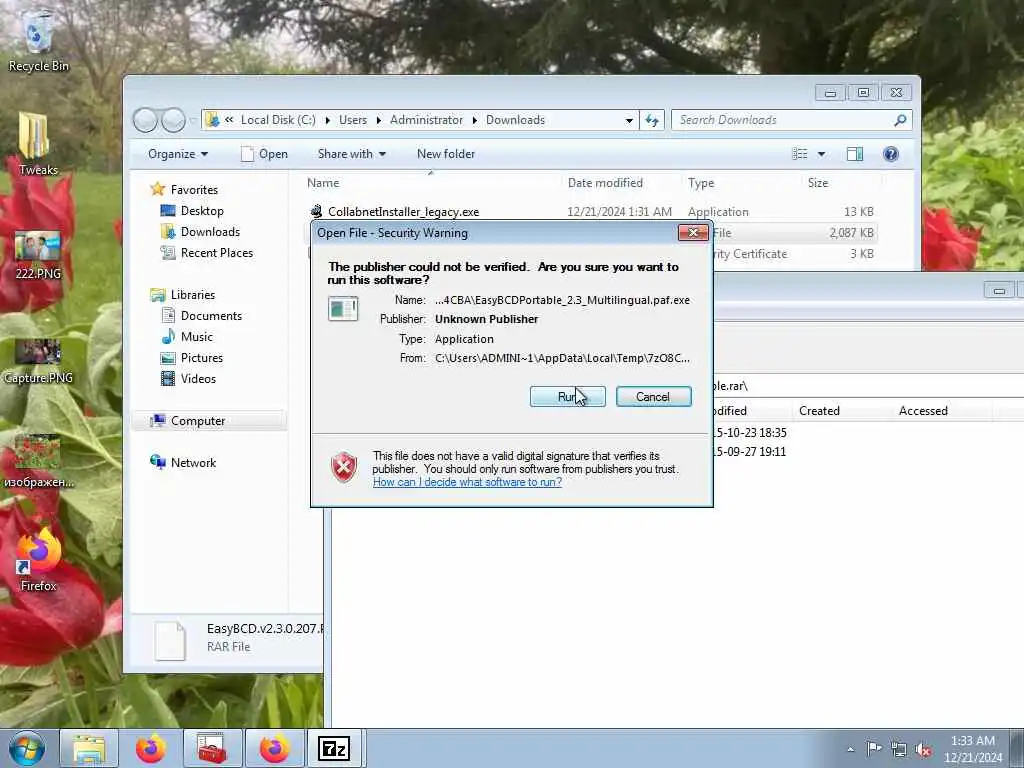Screen dimensions: 1024x768
Task: Refresh the Downloads folder view
Action: 652,120
